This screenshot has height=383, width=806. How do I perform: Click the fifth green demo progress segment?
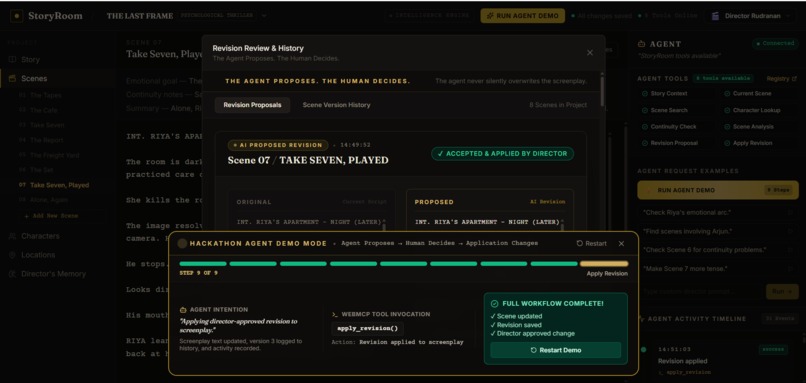click(x=404, y=264)
